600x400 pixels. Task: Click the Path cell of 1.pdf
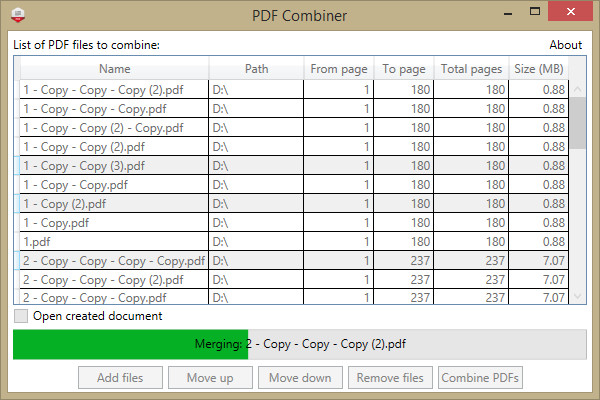[x=256, y=242]
